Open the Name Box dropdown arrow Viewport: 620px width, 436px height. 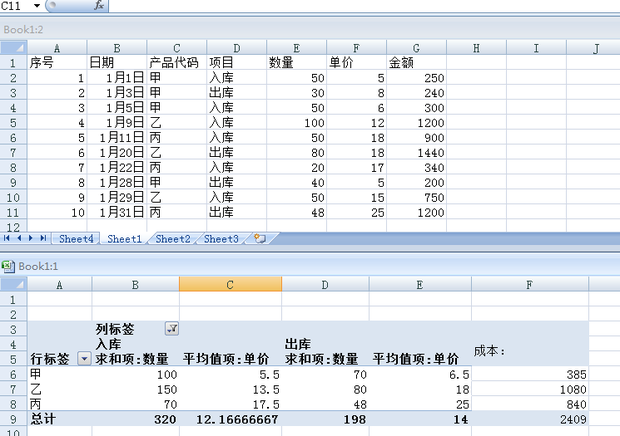(x=36, y=6)
